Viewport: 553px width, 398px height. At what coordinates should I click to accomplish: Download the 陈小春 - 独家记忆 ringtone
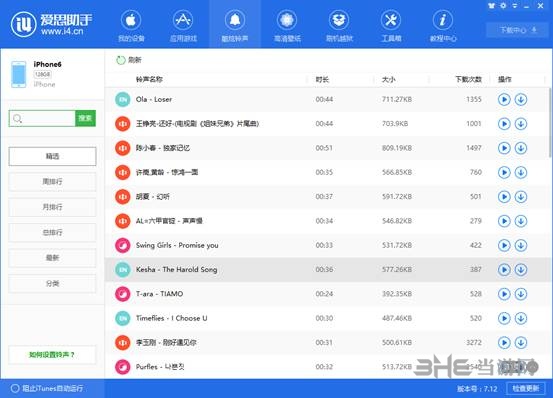click(521, 148)
